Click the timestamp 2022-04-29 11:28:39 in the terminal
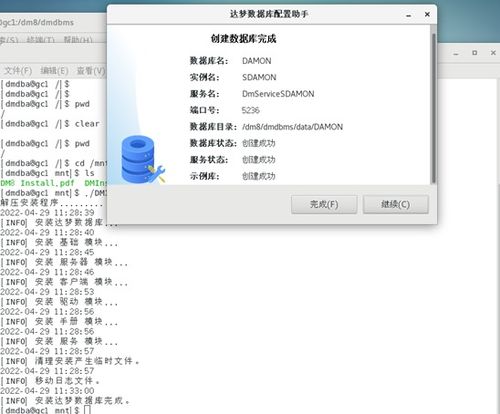Image resolution: width=500 pixels, height=414 pixels. (x=47, y=212)
